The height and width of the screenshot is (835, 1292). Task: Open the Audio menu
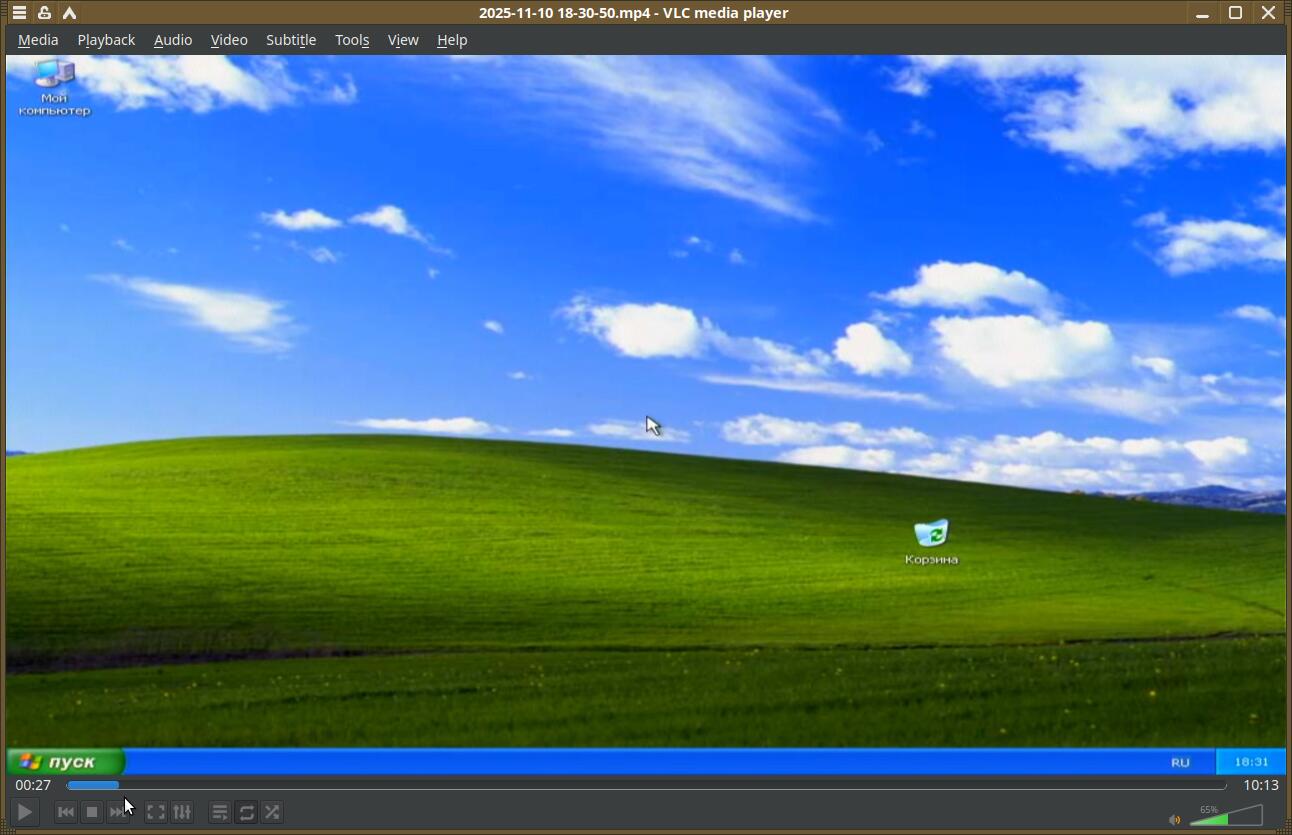coord(173,40)
